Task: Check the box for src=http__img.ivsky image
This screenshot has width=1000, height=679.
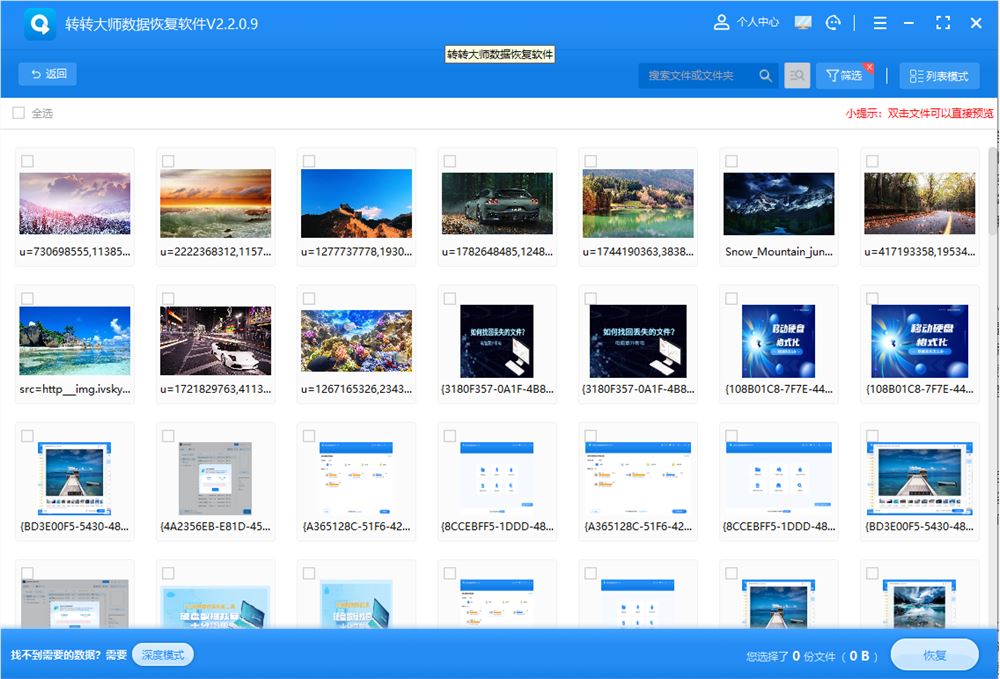Action: pos(27,298)
